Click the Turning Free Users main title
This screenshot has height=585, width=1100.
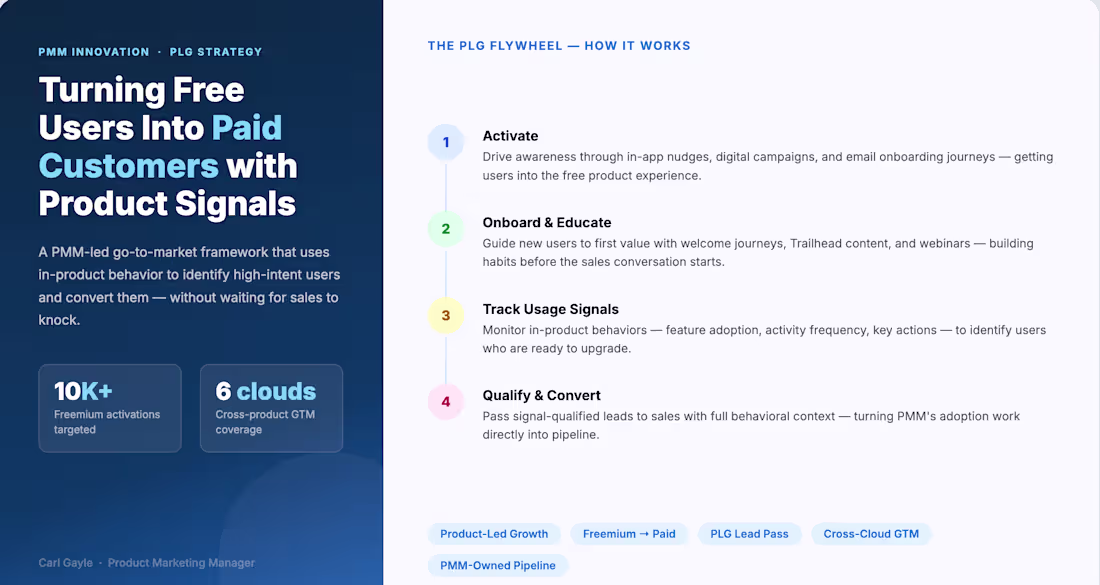tap(168, 147)
